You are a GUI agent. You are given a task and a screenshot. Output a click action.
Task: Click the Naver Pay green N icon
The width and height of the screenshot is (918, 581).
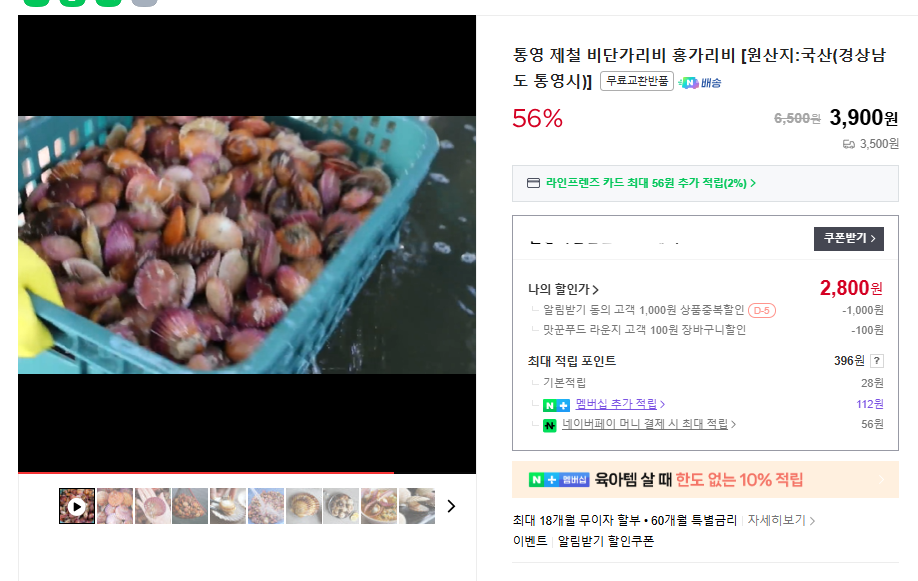point(549,426)
